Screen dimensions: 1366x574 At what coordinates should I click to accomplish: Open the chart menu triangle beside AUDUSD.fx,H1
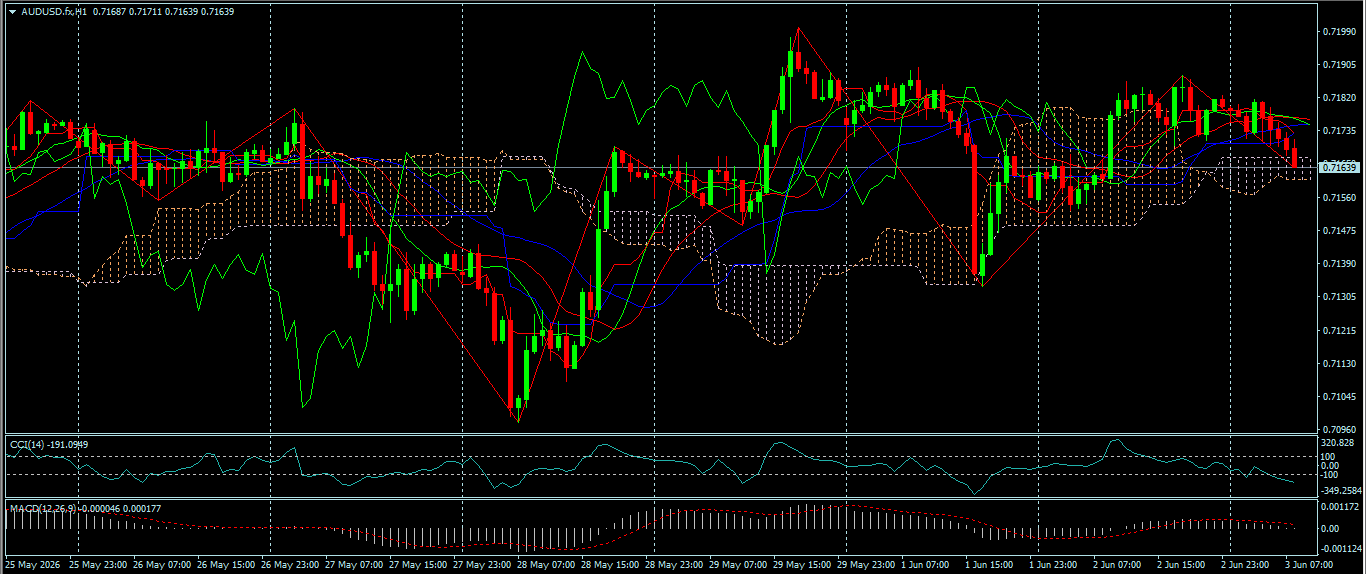pyautogui.click(x=13, y=11)
